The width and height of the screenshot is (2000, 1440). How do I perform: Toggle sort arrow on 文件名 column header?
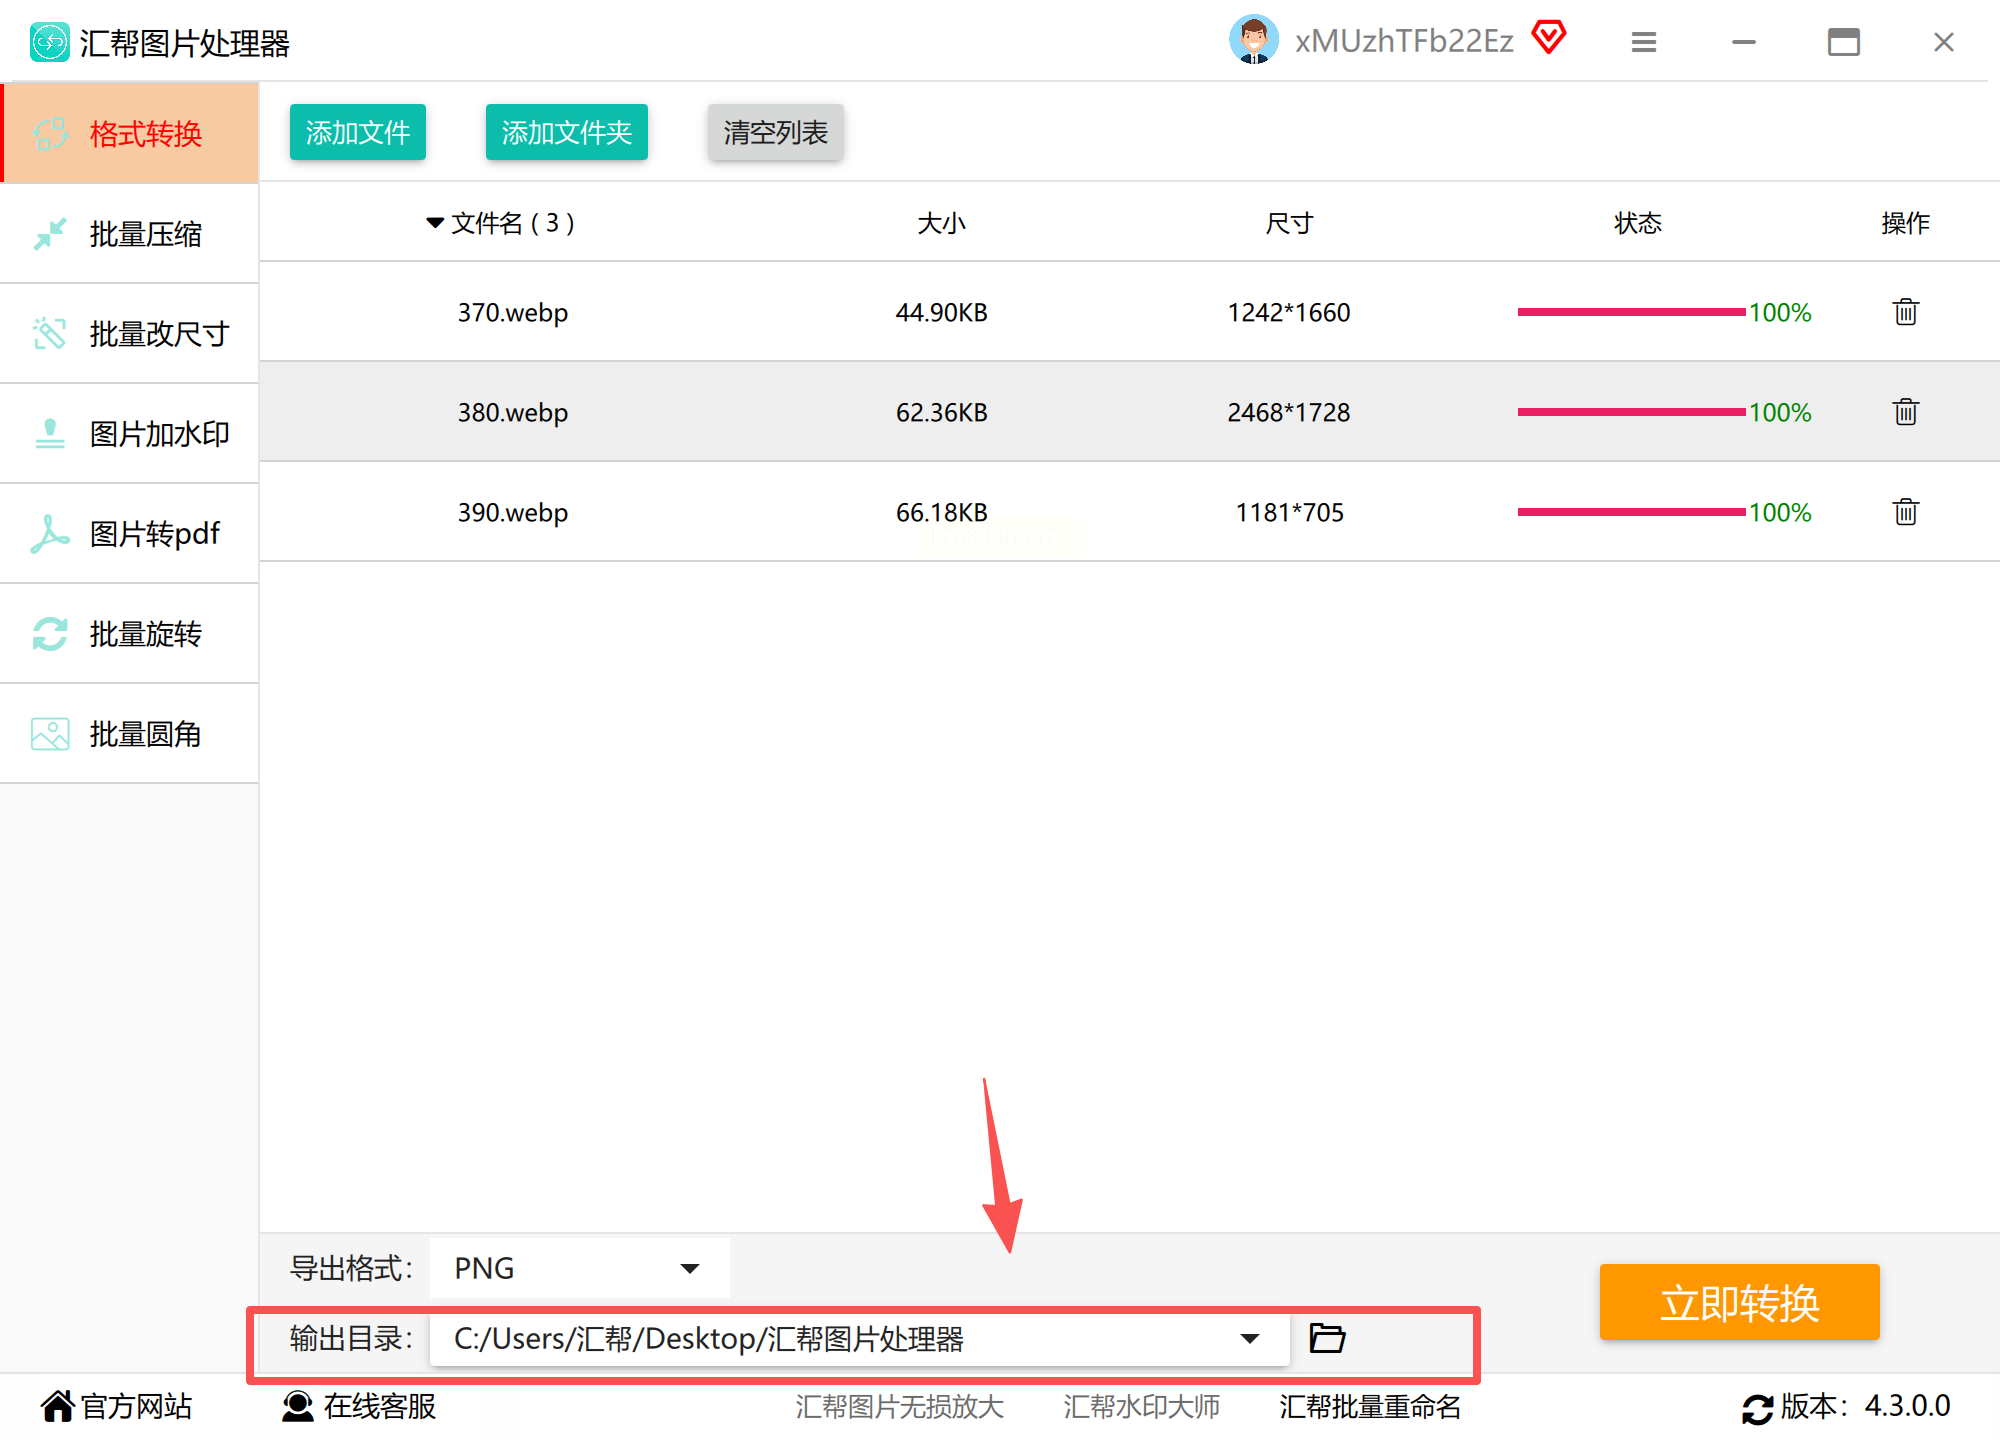(x=434, y=222)
